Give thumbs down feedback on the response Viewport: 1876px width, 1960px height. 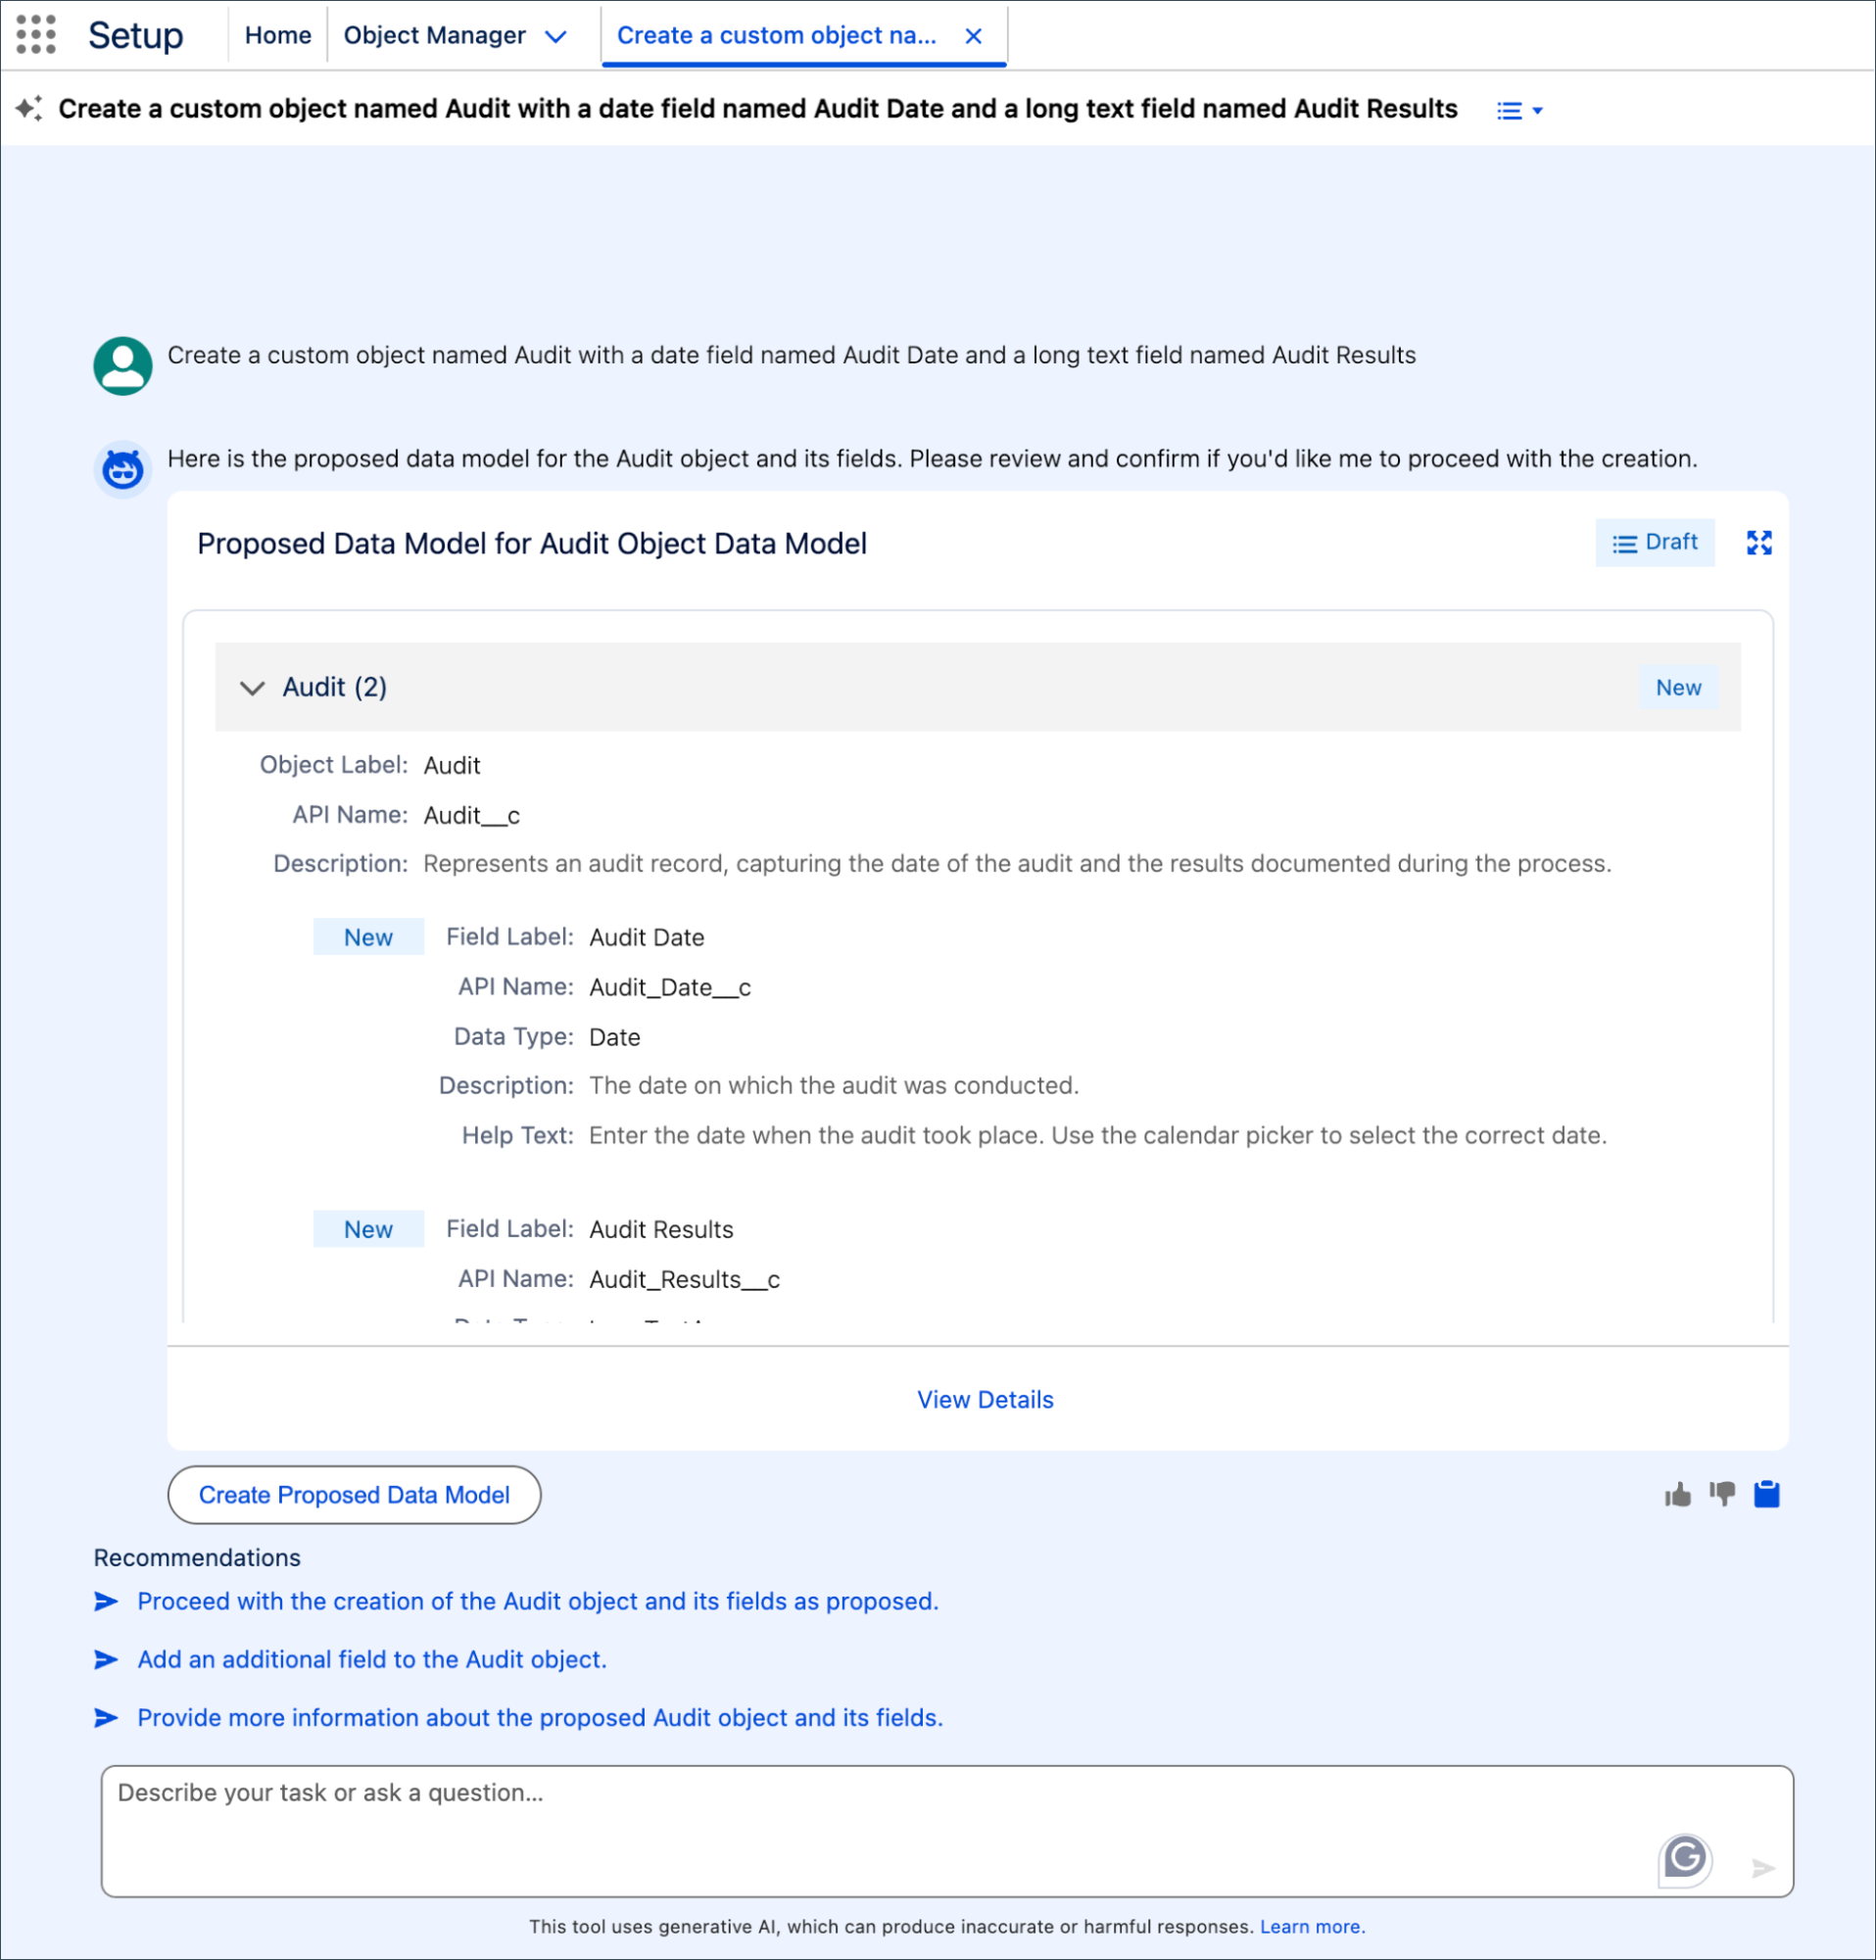point(1721,1494)
